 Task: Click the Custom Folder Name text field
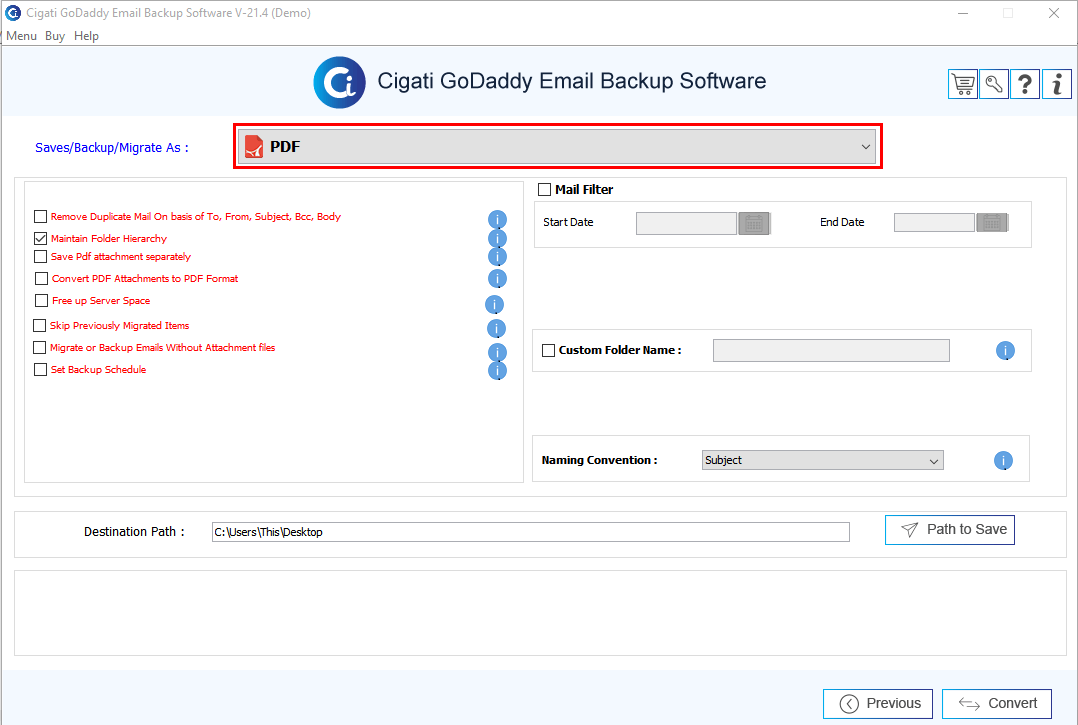[831, 350]
